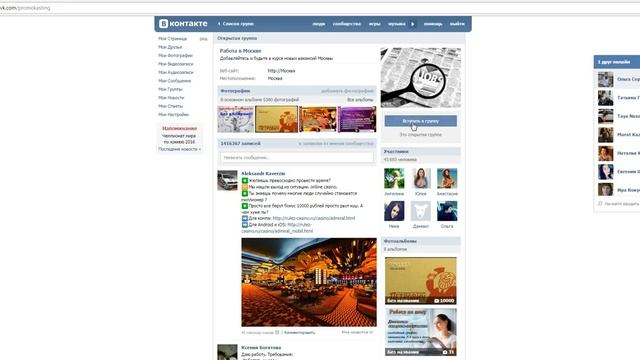
Task: Click the friend search magnifier field
Action: click(x=619, y=204)
